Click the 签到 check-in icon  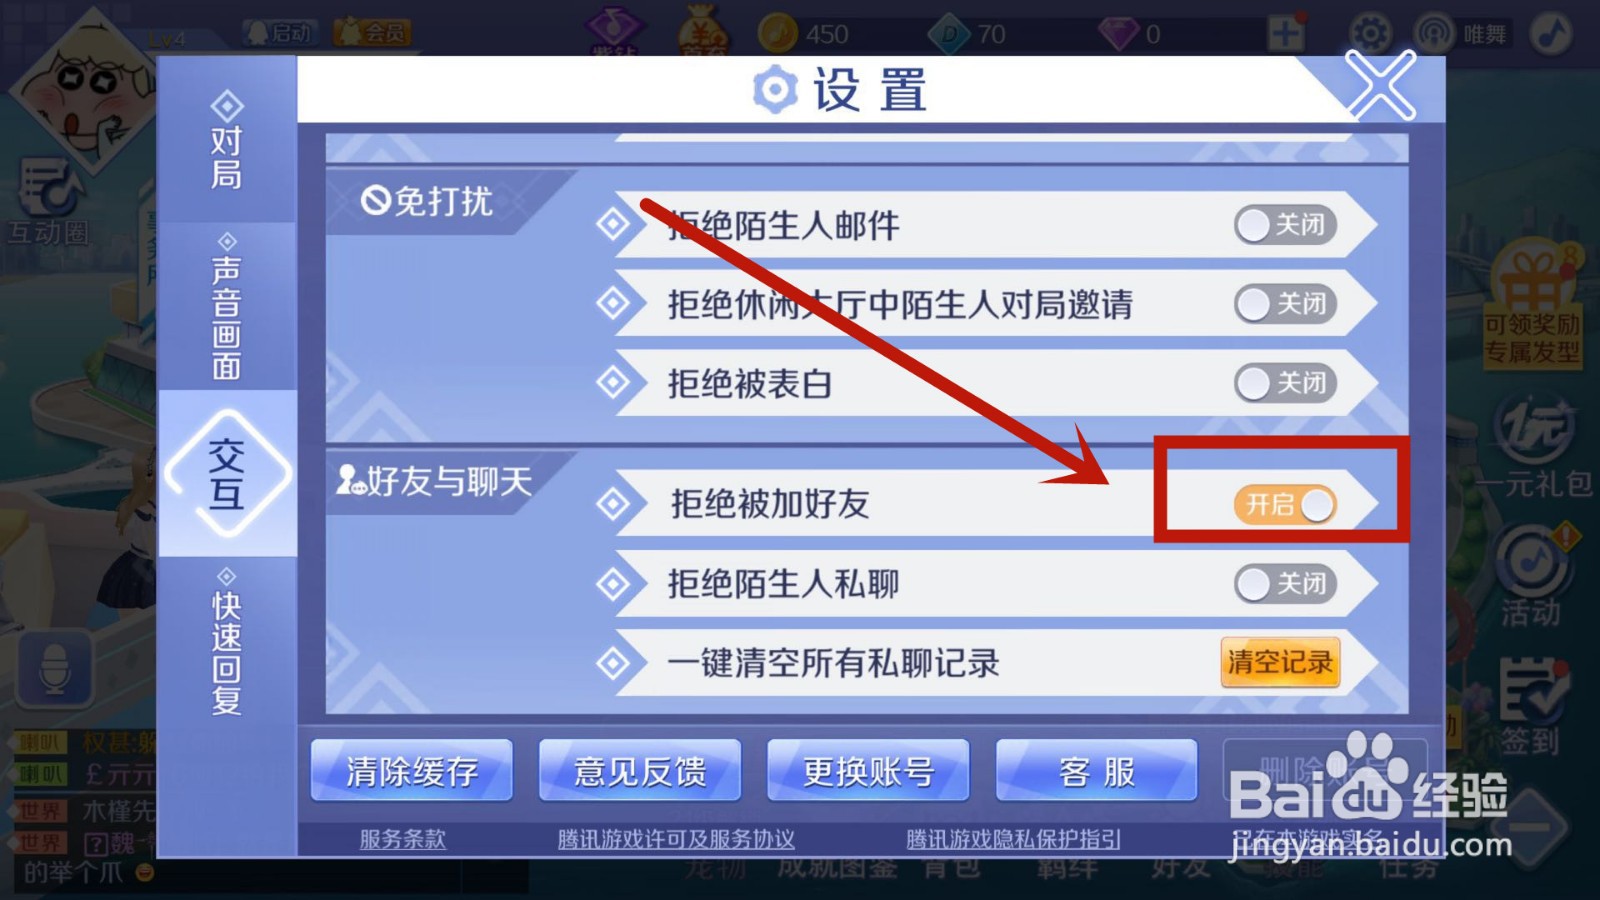click(x=1531, y=706)
